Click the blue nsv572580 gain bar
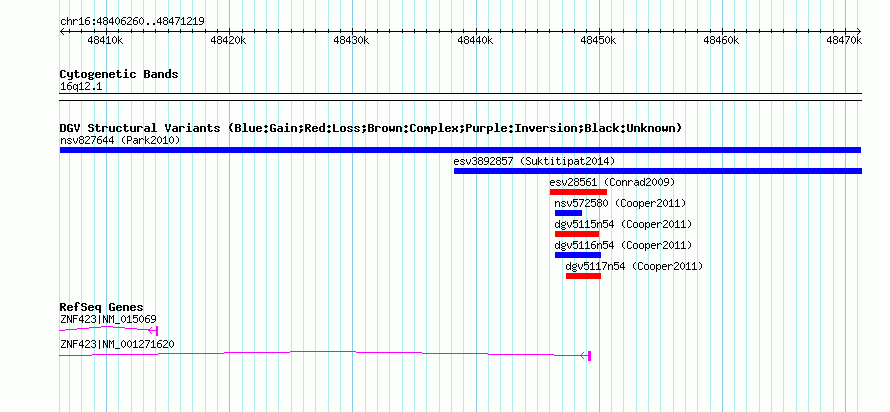Viewport: 890px width, 412px height. [x=568, y=213]
